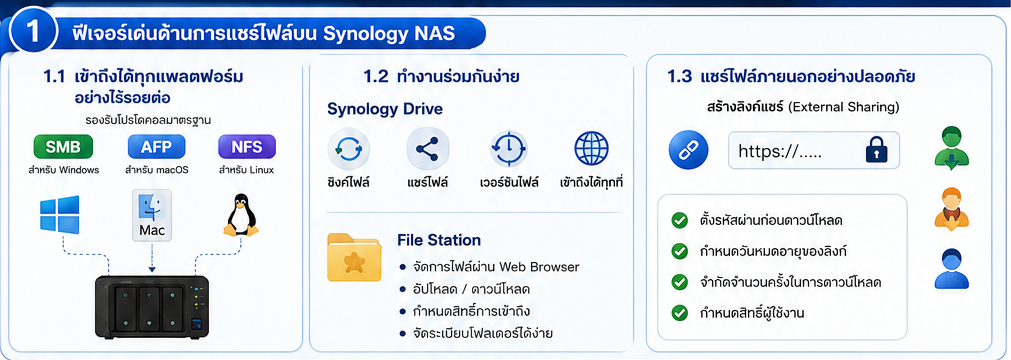
Task: Click checkmark beside กำหนดวันหมดอายุของลิงก์
Action: point(679,251)
